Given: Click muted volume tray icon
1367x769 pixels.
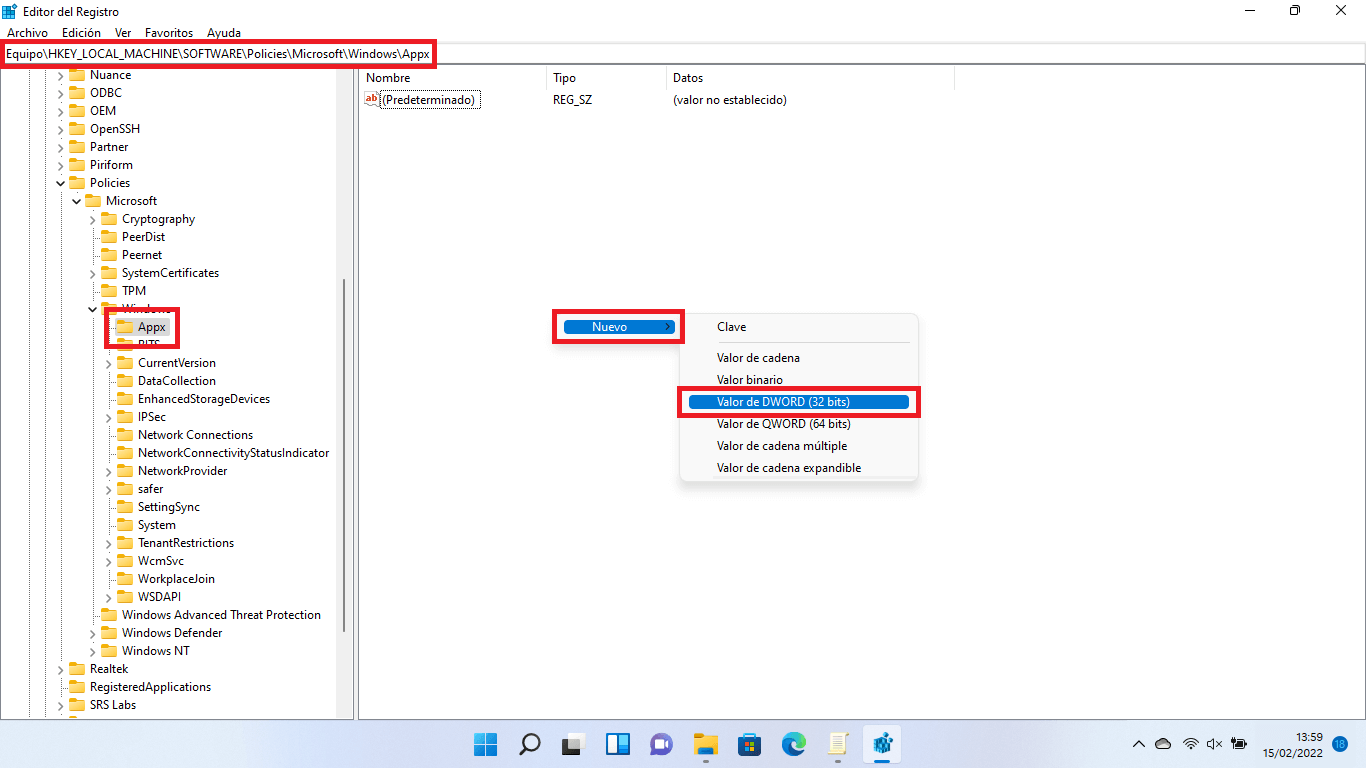Looking at the screenshot, I should (x=1215, y=744).
